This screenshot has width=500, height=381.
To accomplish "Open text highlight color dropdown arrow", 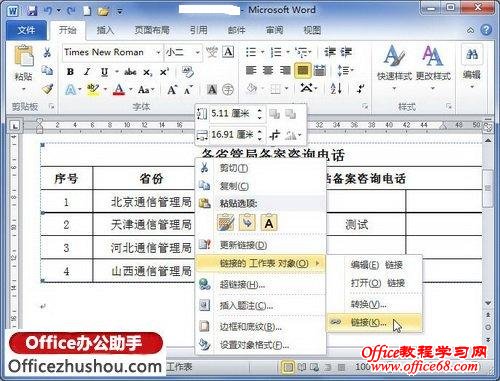I will pos(105,89).
